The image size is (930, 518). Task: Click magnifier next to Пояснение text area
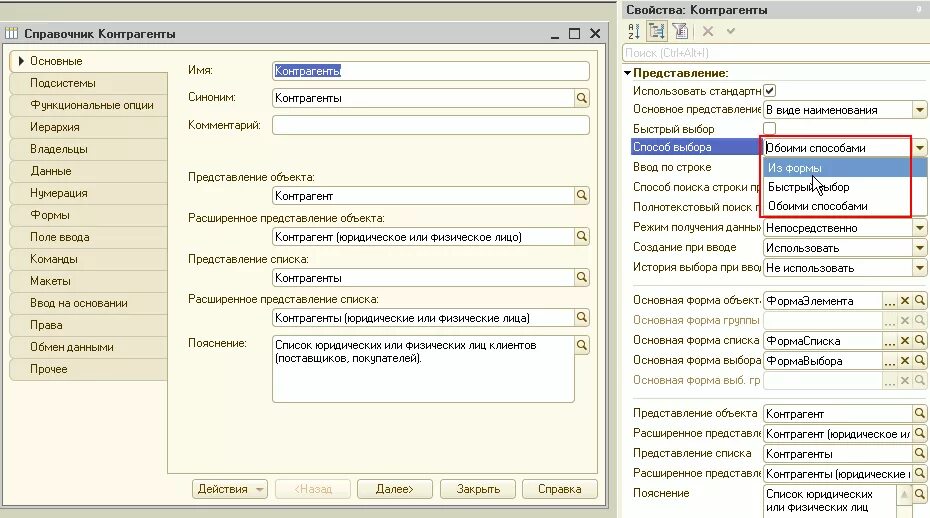582,345
